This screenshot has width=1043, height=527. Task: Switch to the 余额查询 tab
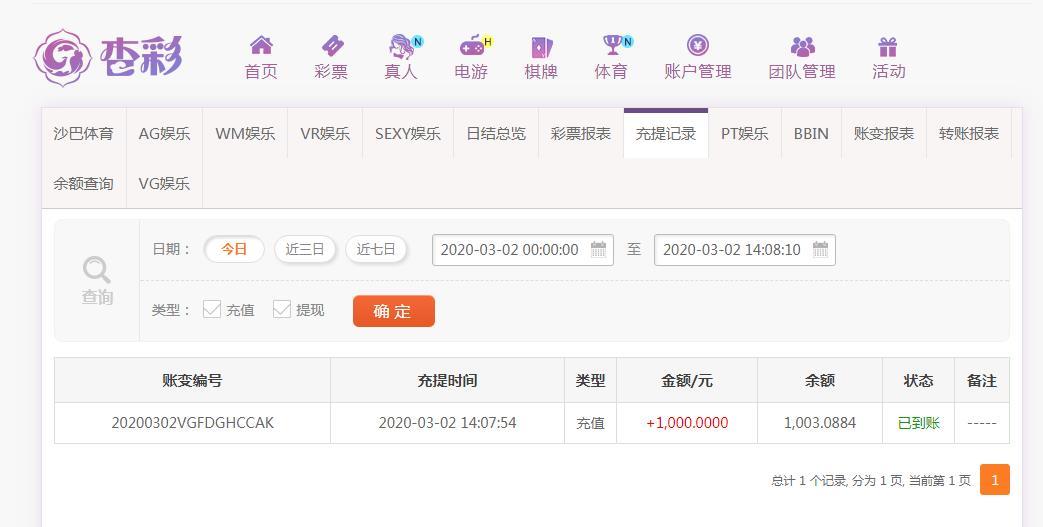[x=84, y=184]
